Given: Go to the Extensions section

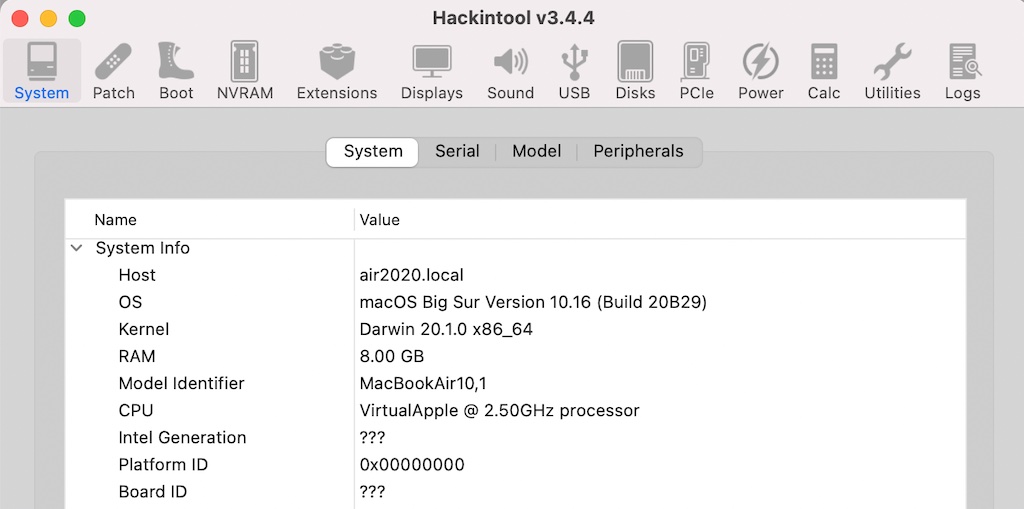Looking at the screenshot, I should 337,71.
